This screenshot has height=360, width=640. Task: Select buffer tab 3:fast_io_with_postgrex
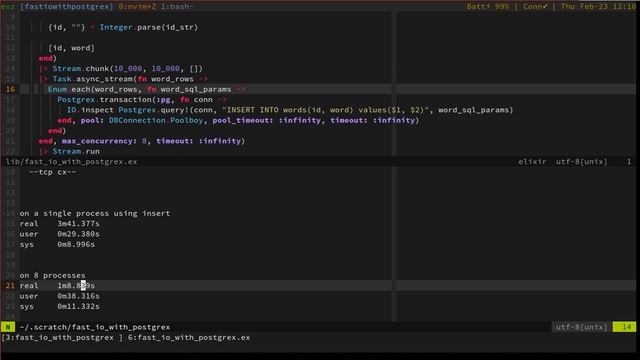(61, 338)
